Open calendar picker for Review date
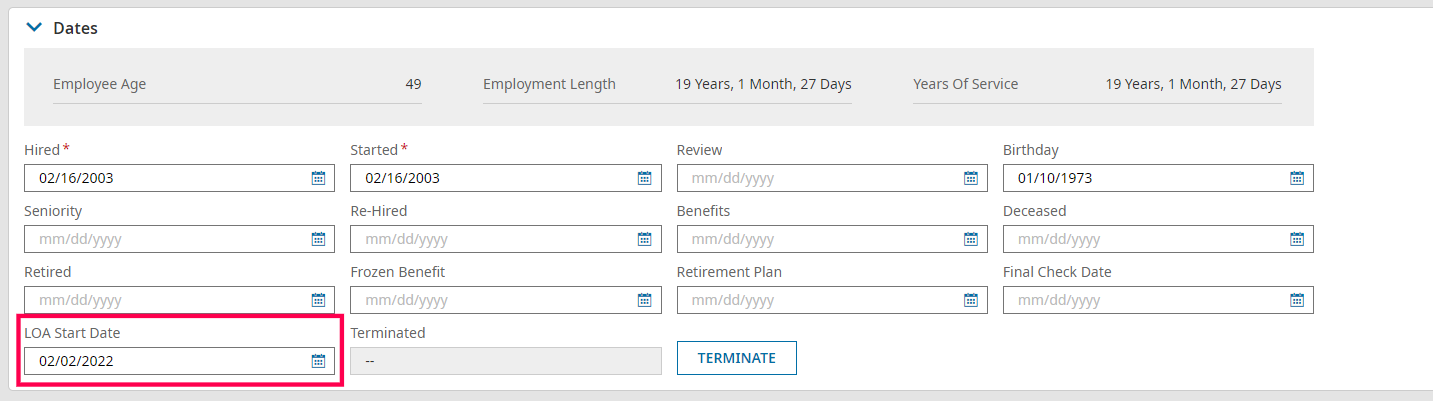1433x401 pixels. tap(970, 178)
